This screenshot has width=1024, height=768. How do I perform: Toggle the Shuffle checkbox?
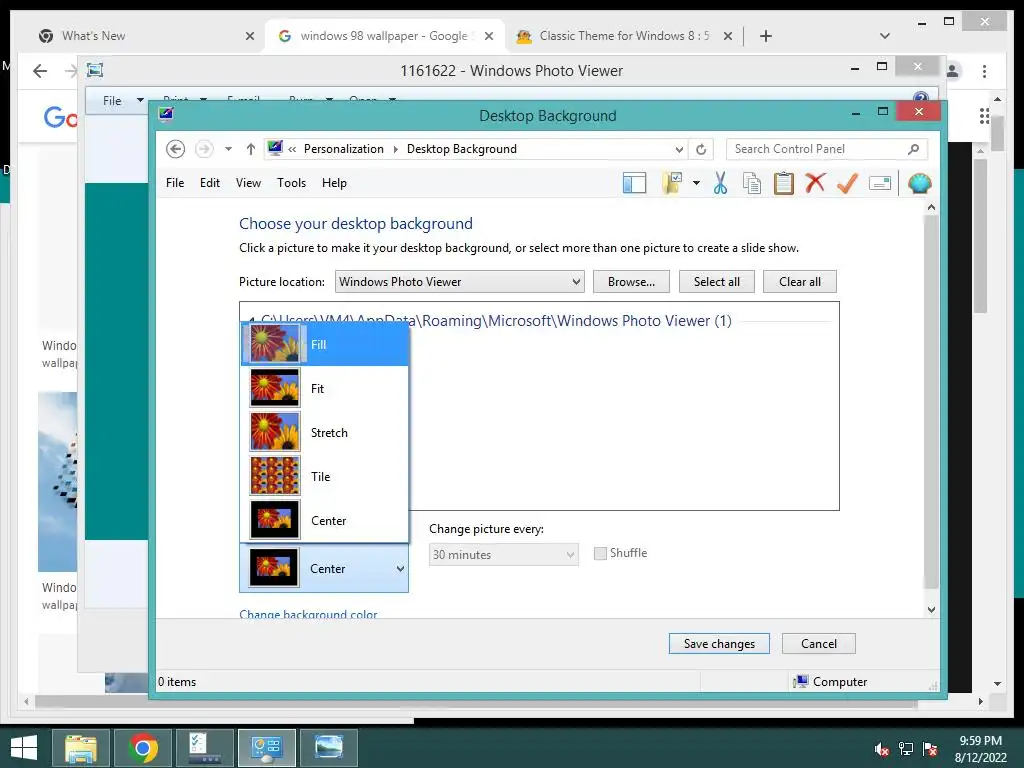point(600,553)
